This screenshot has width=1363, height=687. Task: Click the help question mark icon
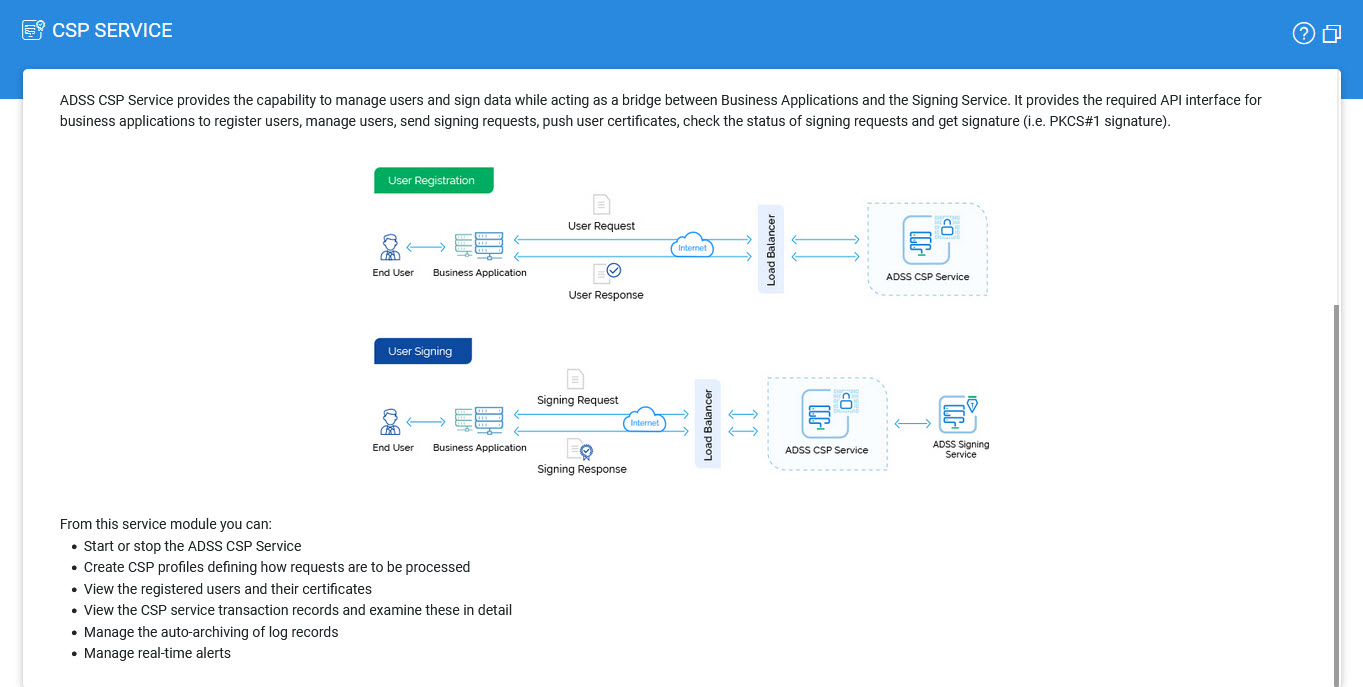1303,34
